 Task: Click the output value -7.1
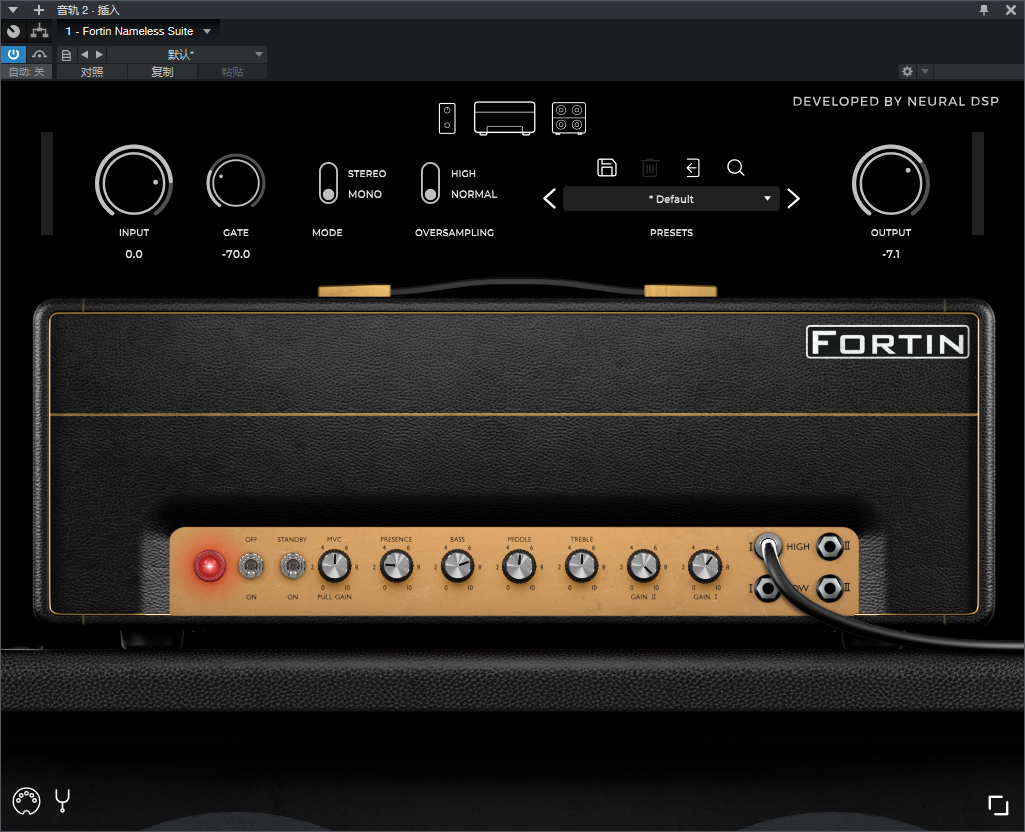pos(891,254)
